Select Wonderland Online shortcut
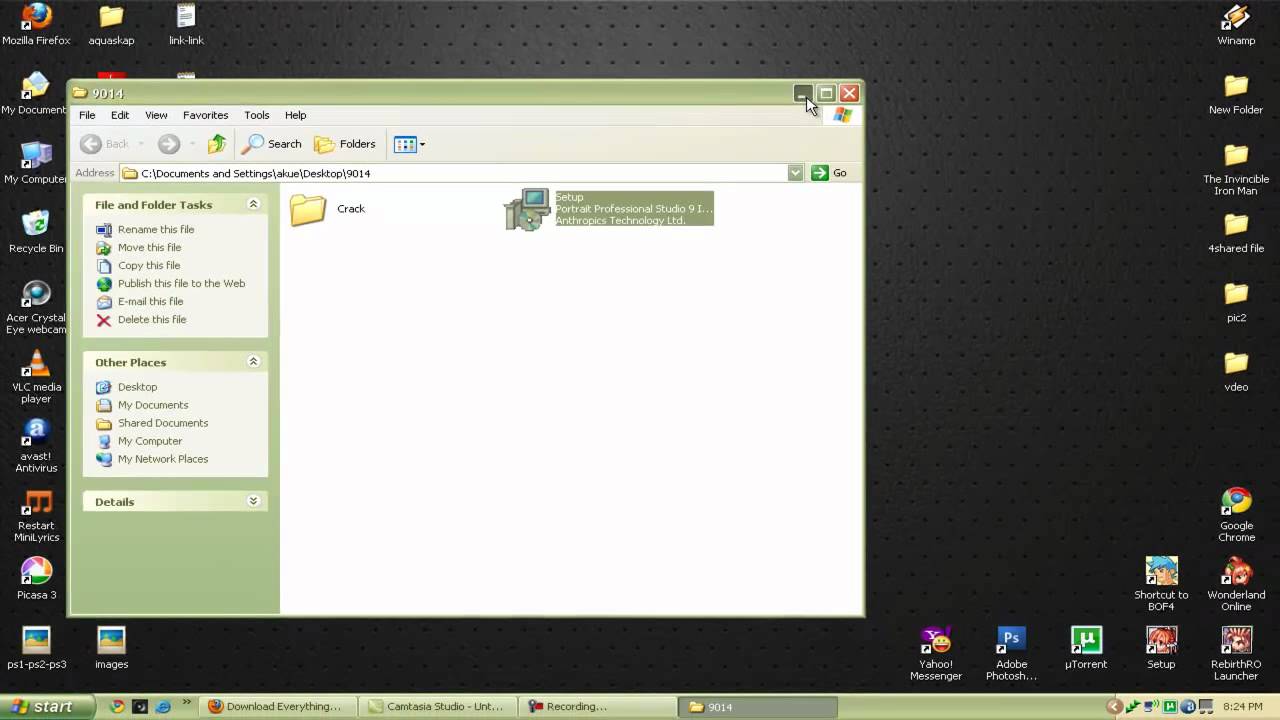This screenshot has height=720, width=1280. [x=1236, y=584]
